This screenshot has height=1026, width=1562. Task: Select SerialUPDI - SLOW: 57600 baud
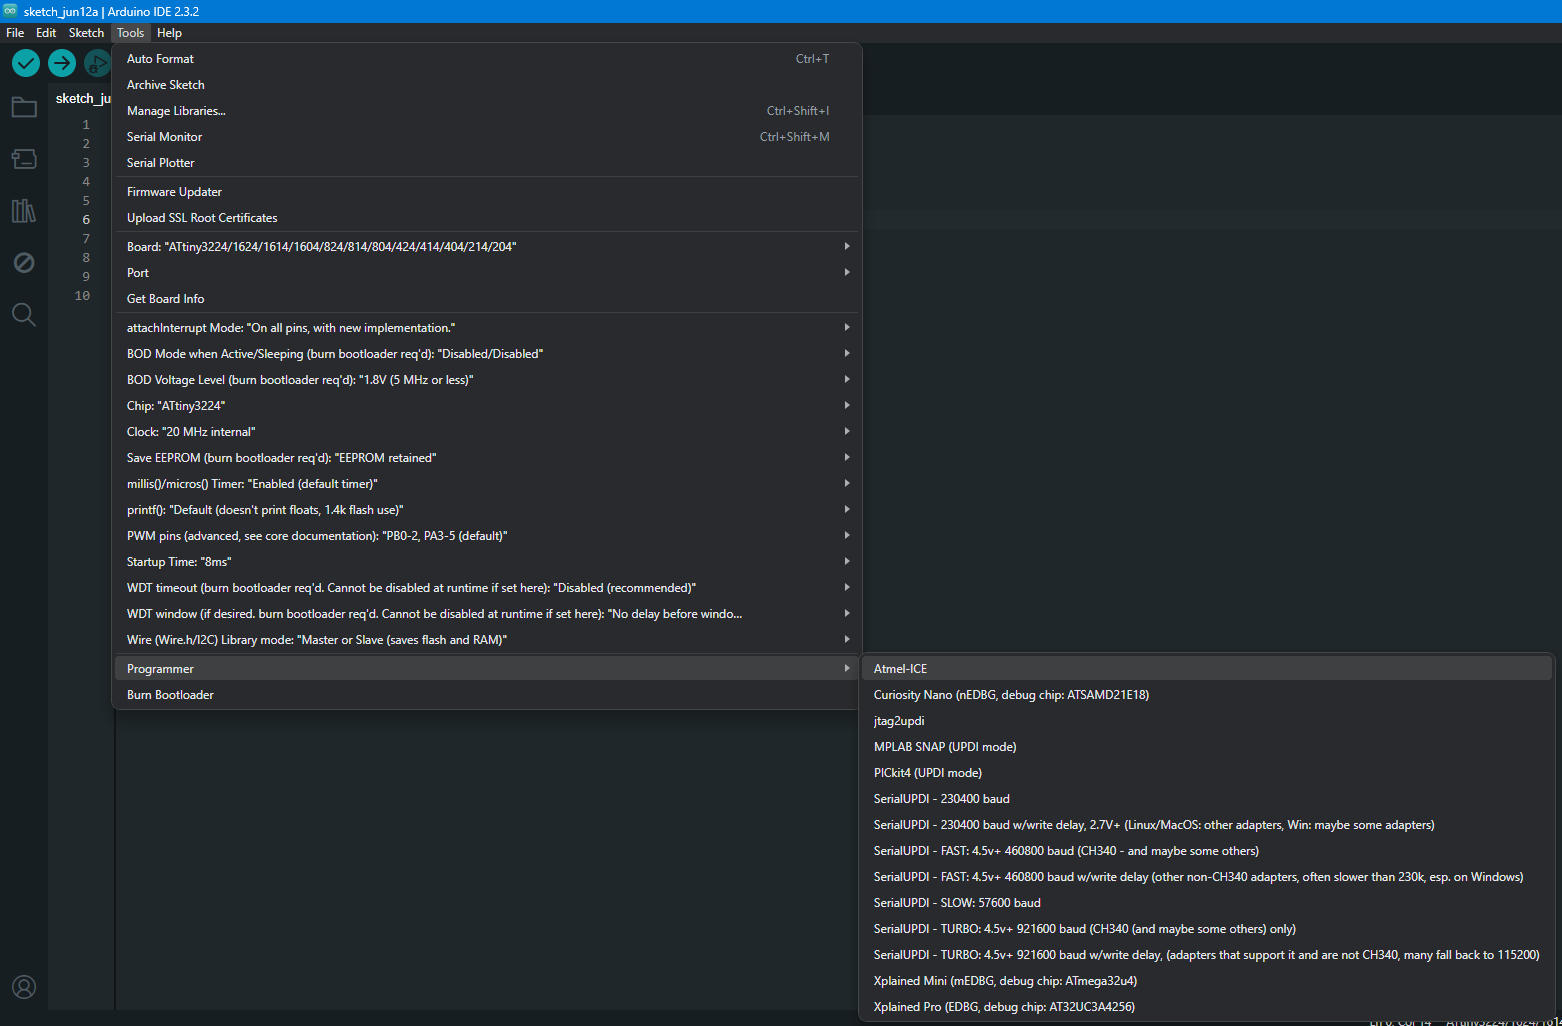pos(1207,903)
